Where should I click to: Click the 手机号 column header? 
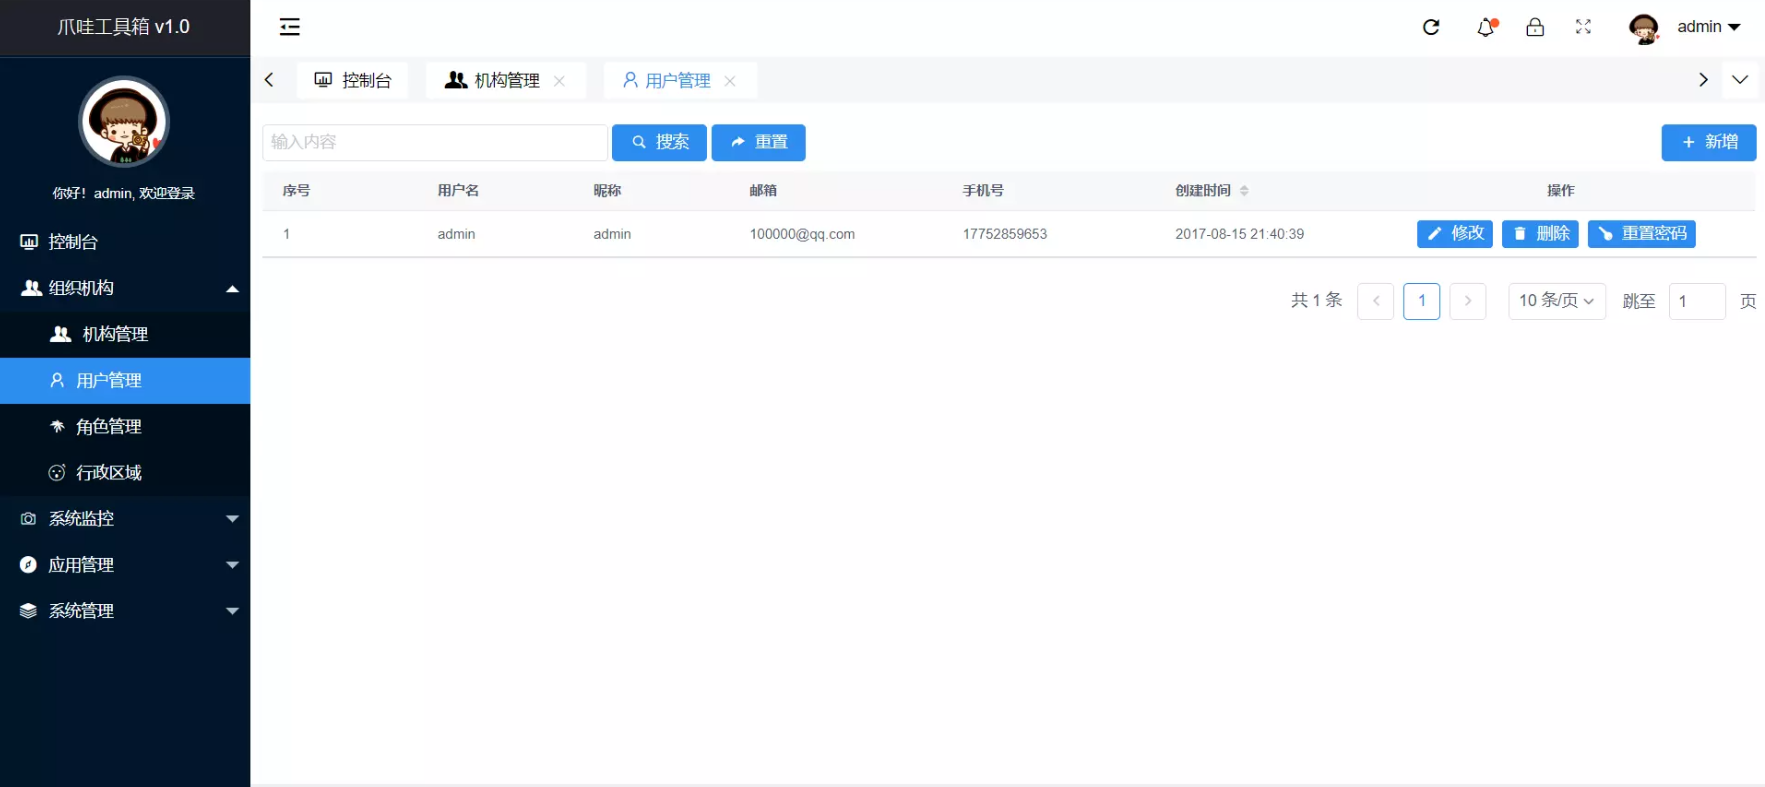point(983,190)
